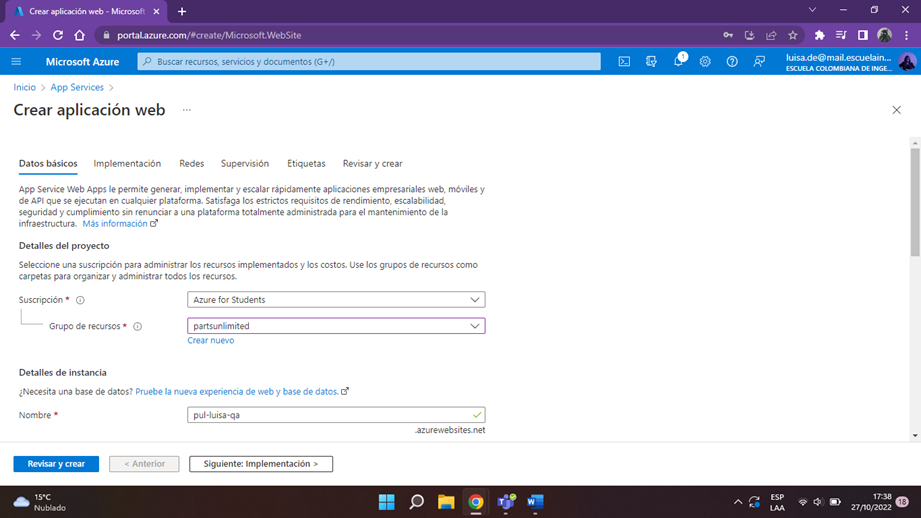Open the Windows Start menu
921x518 pixels.
pos(386,502)
